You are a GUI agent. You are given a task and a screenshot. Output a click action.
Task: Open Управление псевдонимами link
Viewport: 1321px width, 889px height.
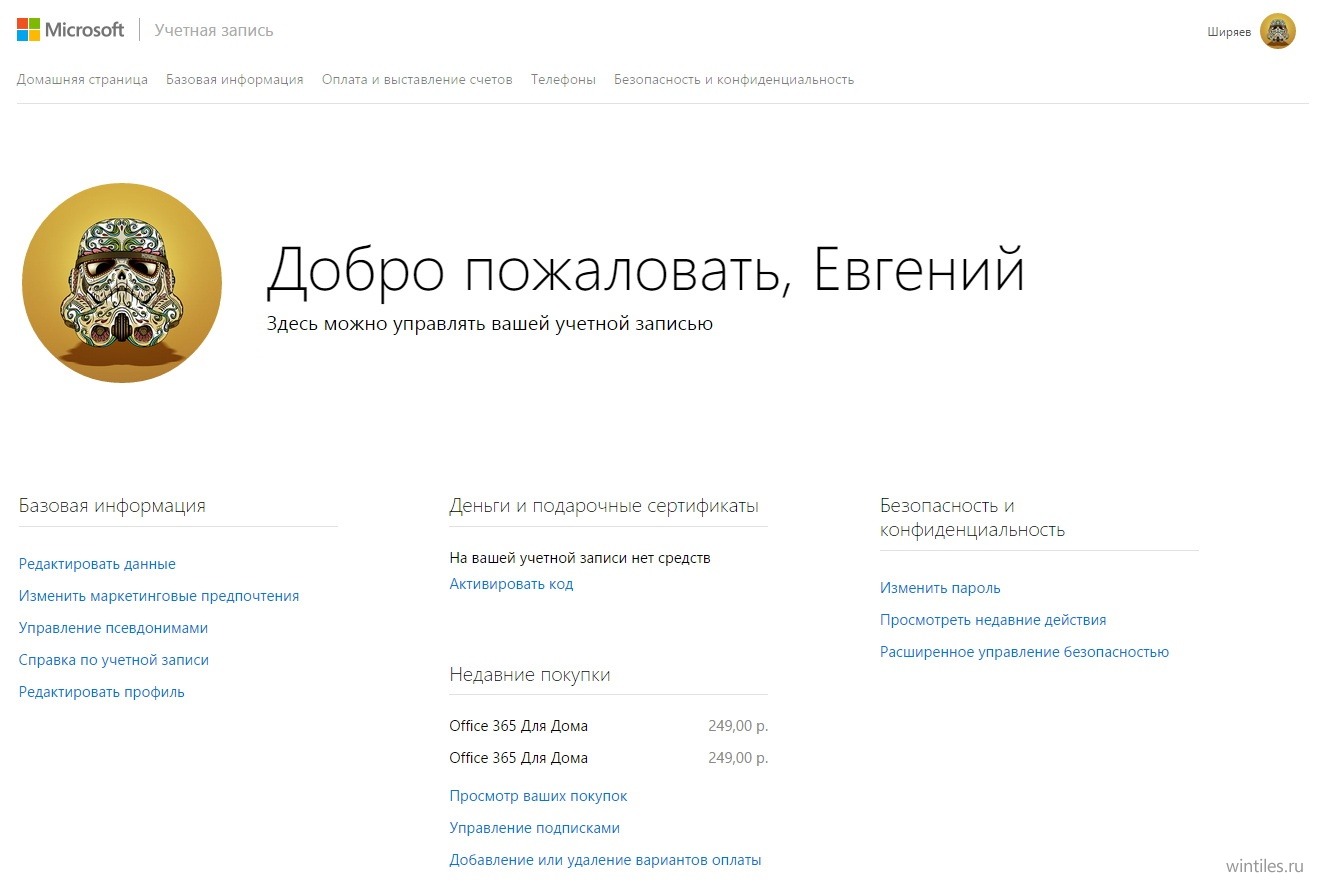pos(113,628)
